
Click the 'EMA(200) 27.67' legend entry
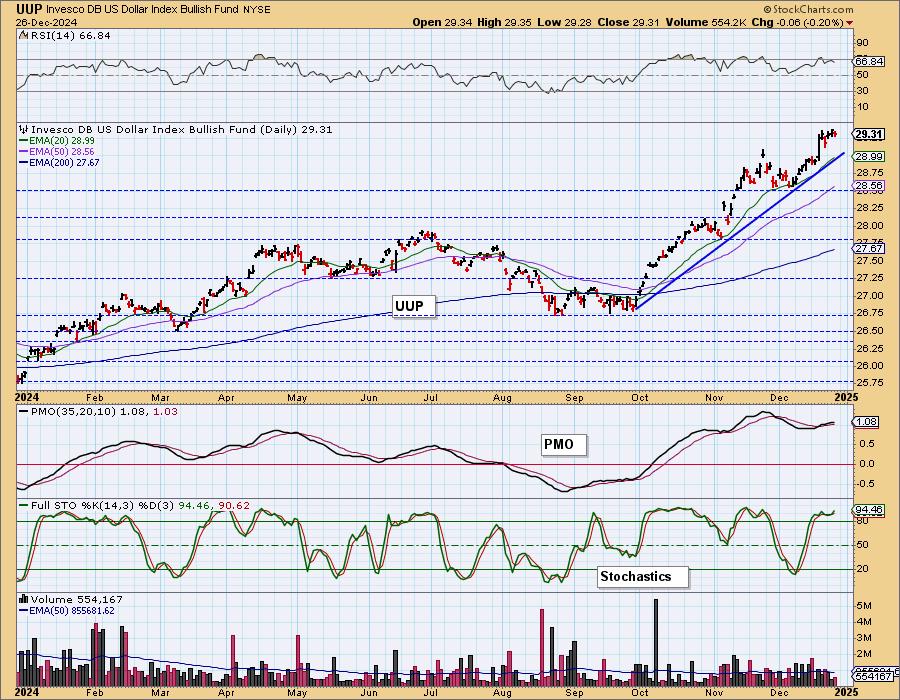pos(59,162)
